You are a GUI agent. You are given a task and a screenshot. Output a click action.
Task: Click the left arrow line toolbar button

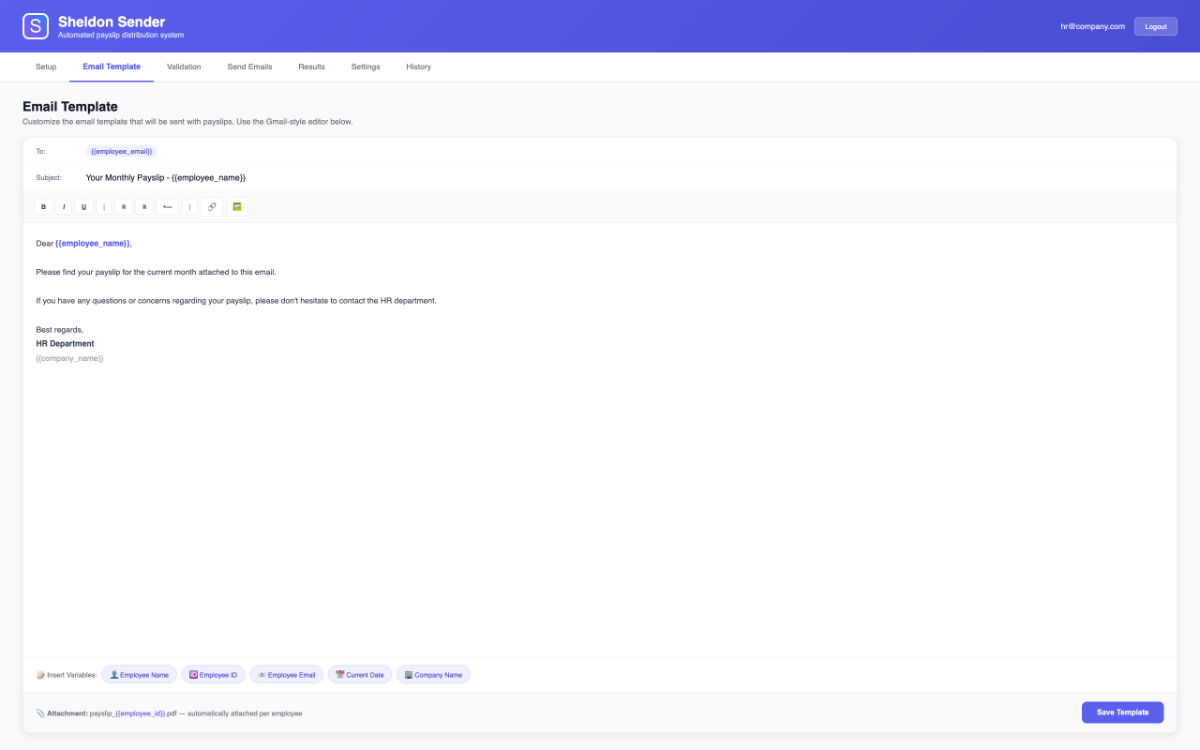coord(167,206)
